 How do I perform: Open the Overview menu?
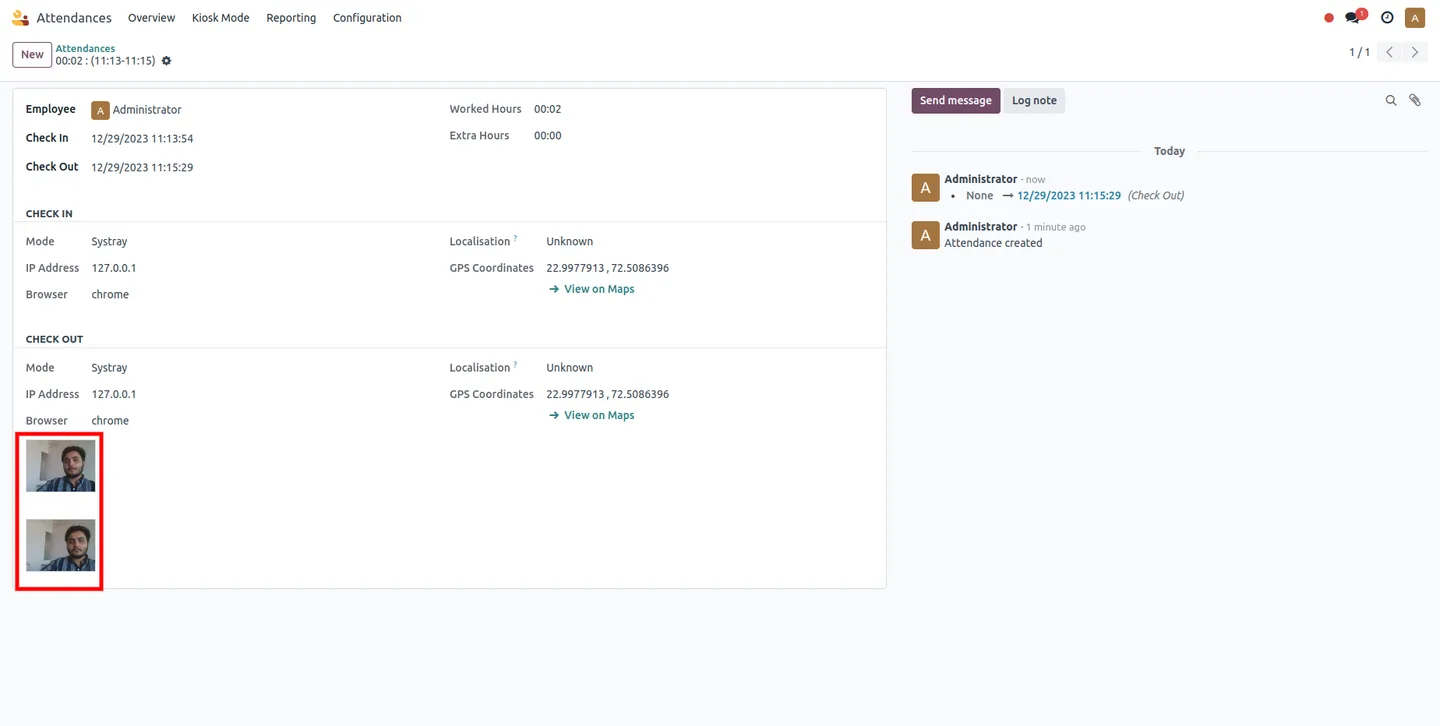[151, 18]
